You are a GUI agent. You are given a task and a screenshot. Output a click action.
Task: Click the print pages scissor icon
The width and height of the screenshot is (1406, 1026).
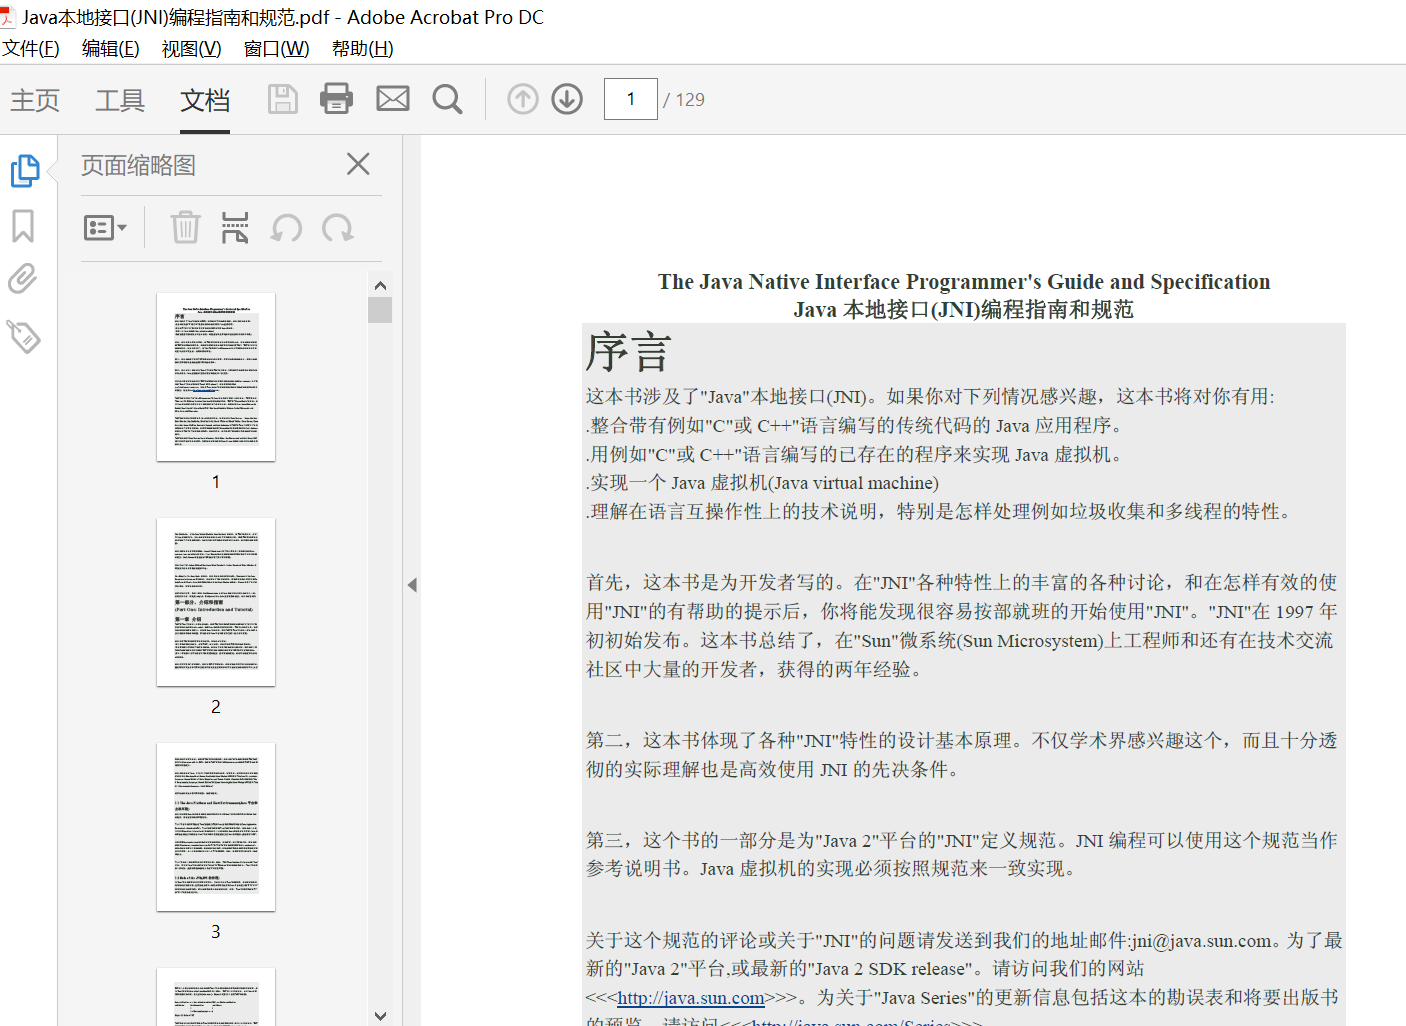pyautogui.click(x=235, y=228)
